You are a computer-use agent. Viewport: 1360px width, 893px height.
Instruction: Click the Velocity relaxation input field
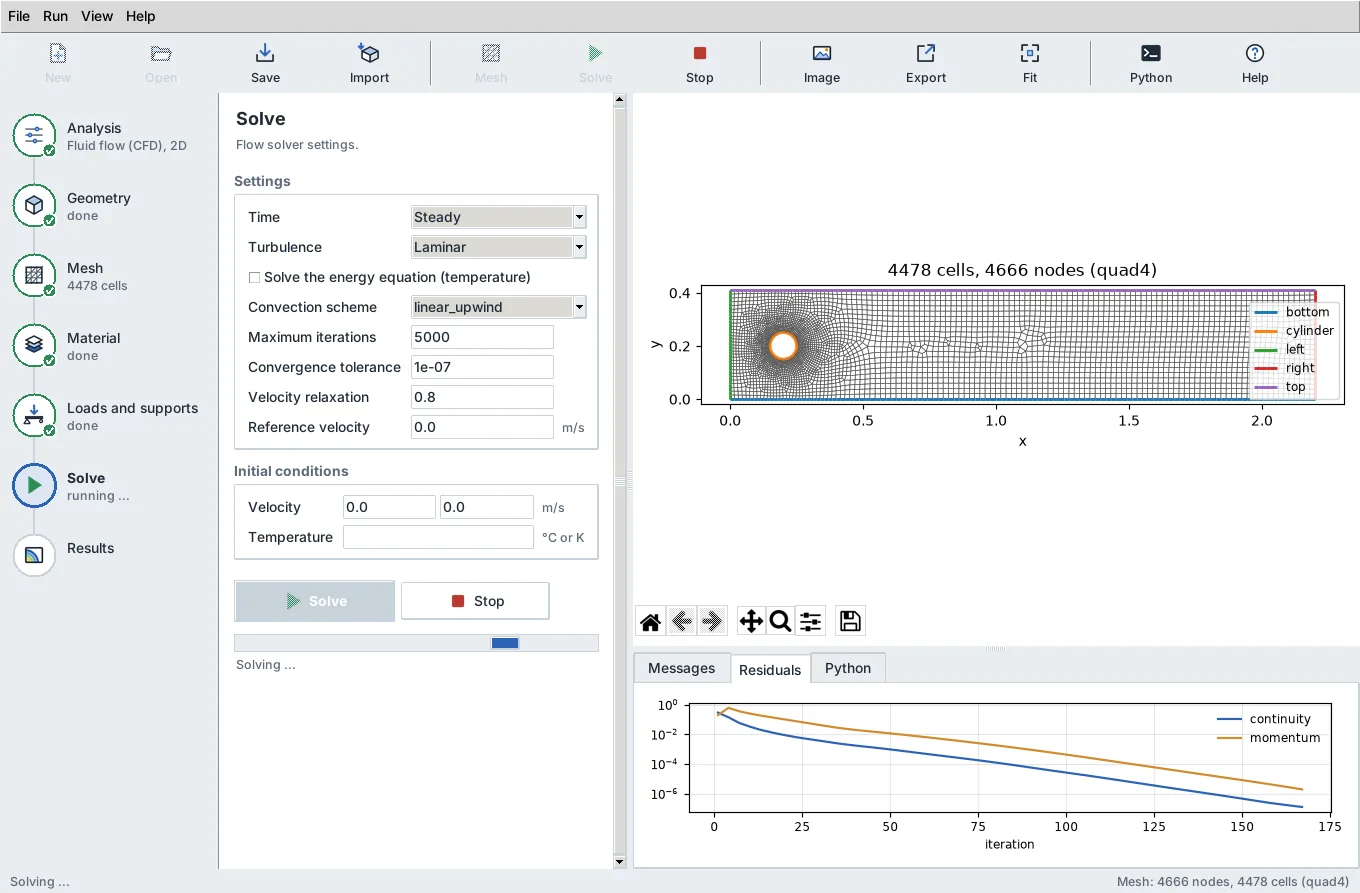(482, 397)
